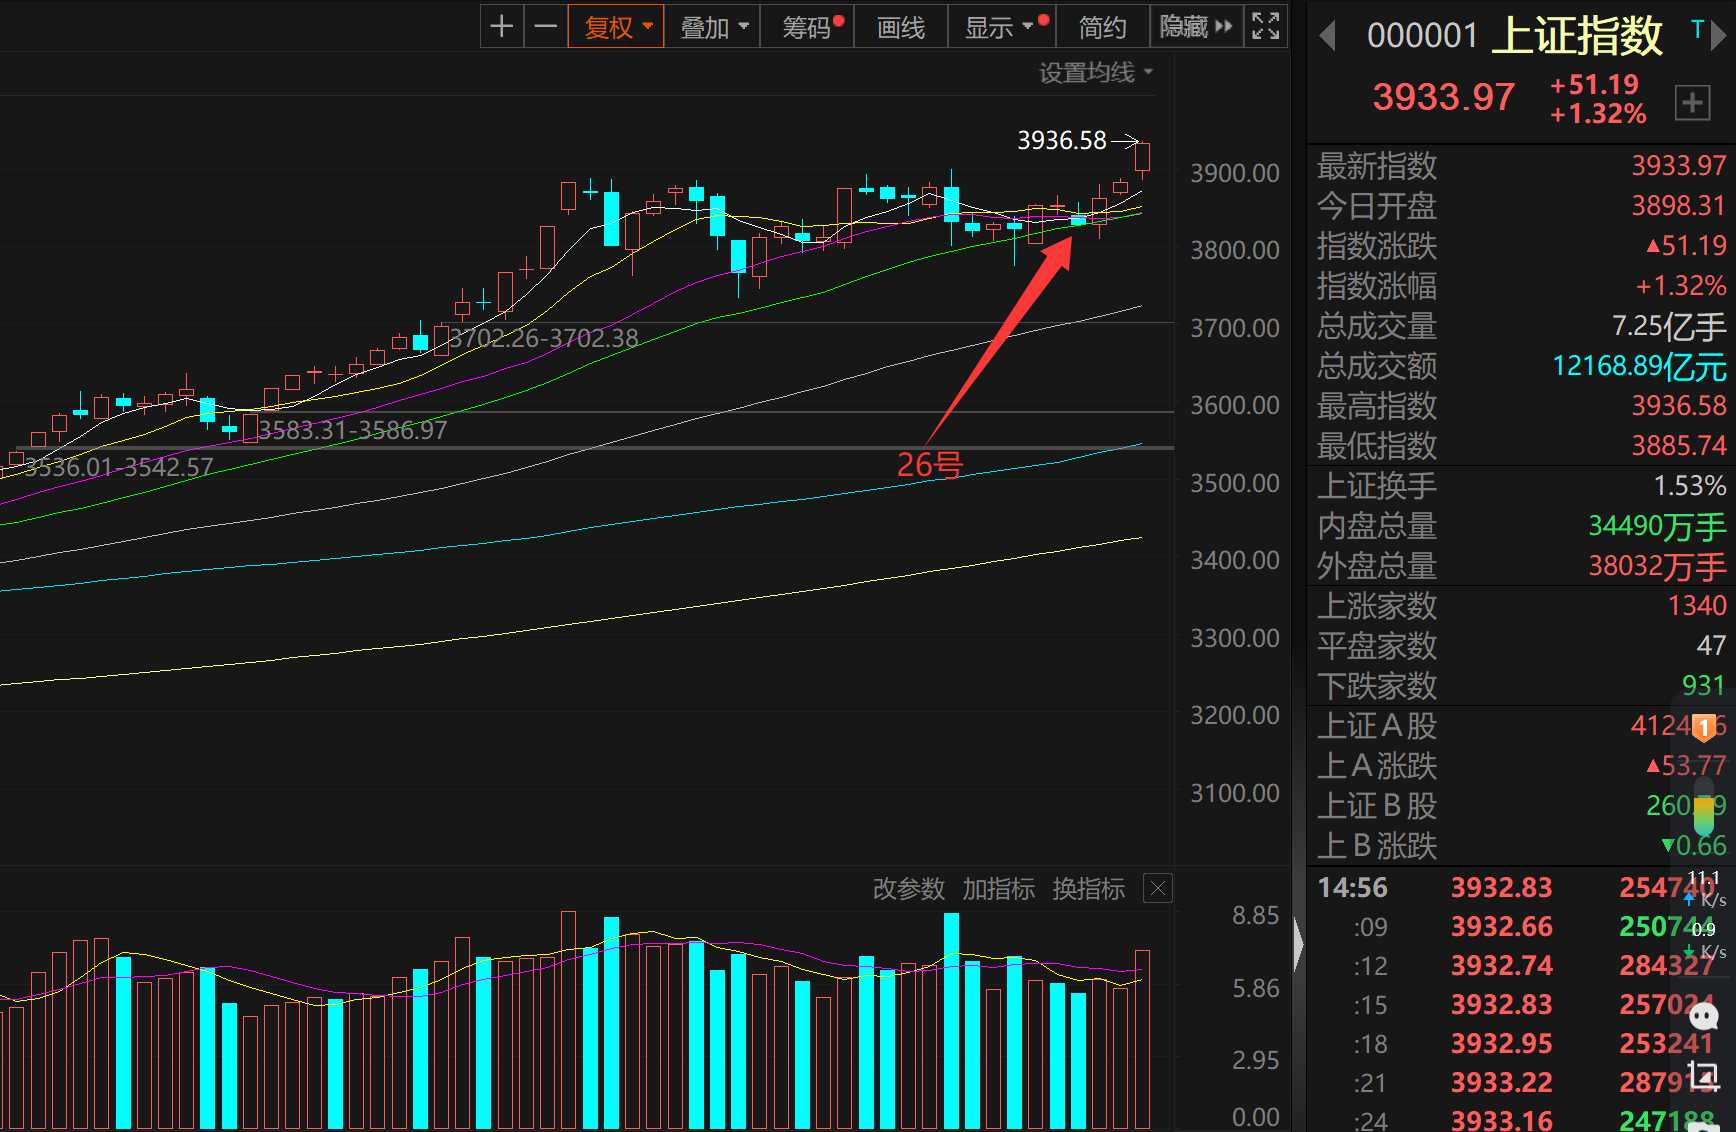Click the cyan T marker beside 上证指数
The height and width of the screenshot is (1132, 1736).
(x=1697, y=30)
